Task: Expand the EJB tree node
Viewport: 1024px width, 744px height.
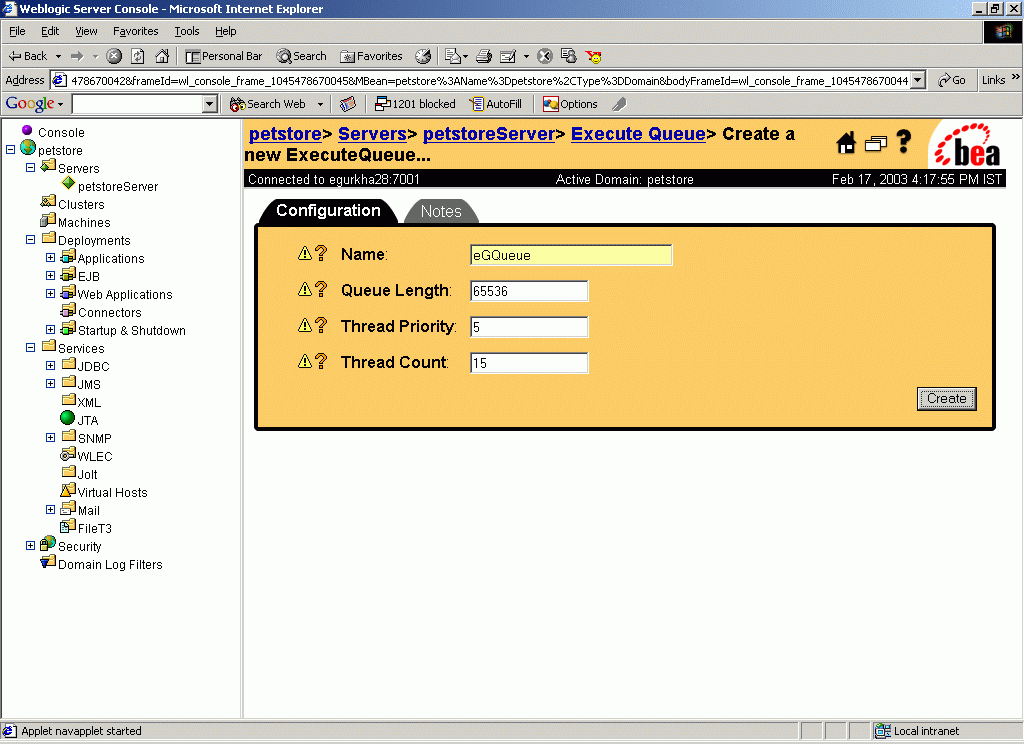Action: coord(50,275)
